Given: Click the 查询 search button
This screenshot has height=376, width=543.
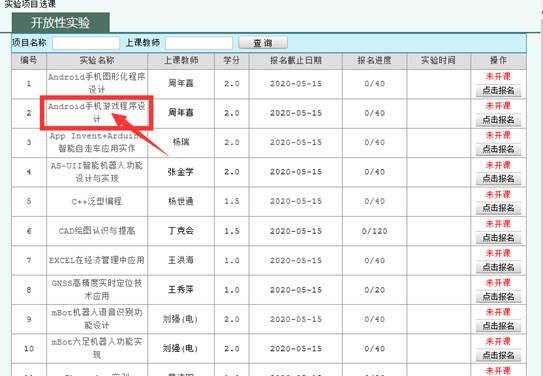Looking at the screenshot, I should tap(263, 43).
